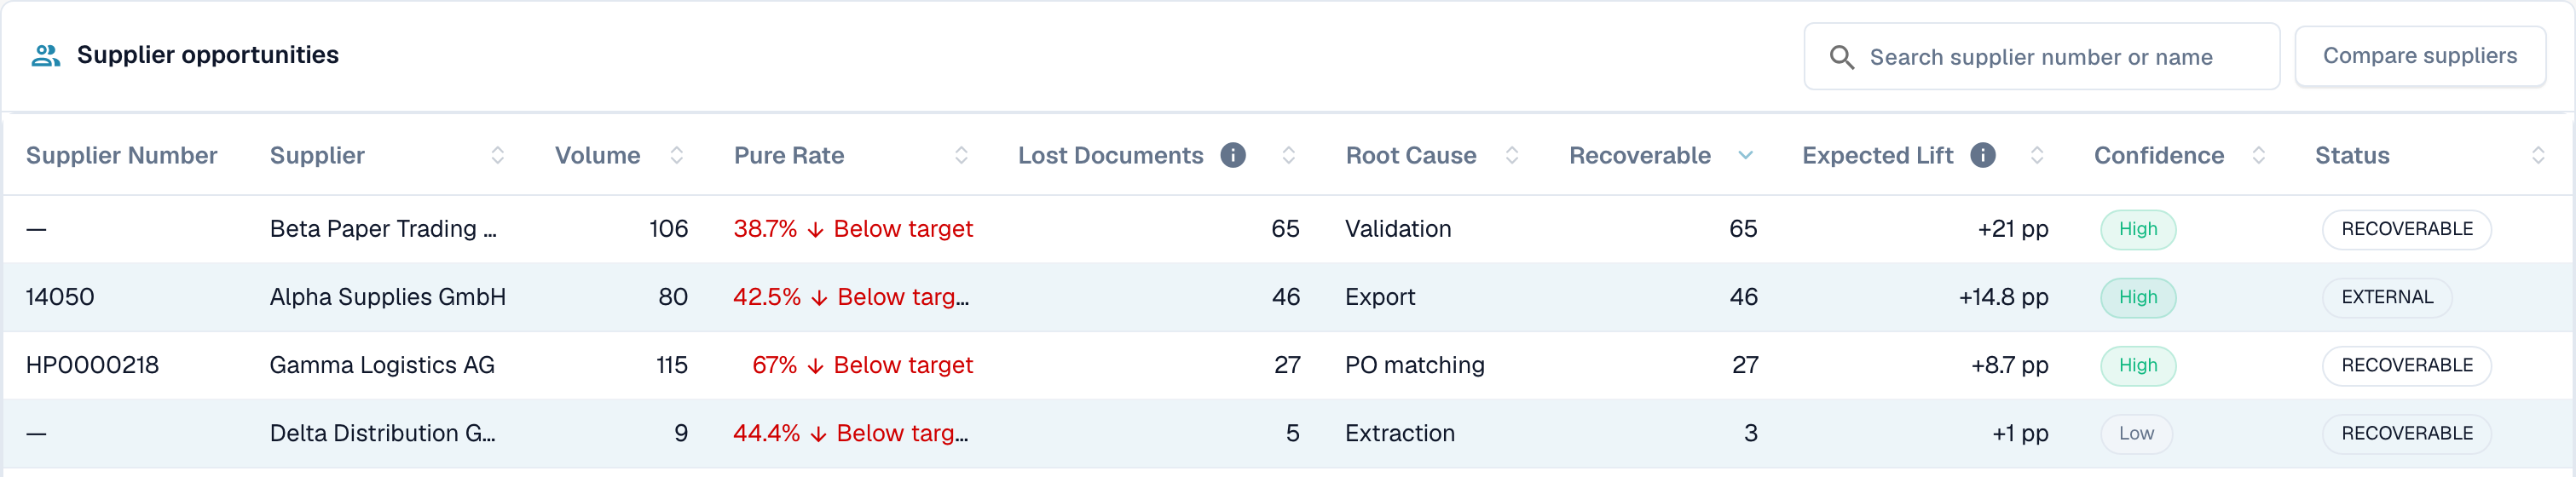The width and height of the screenshot is (2576, 477).
Task: Click Beta Paper Trading RECOVERABLE badge
Action: (2406, 229)
